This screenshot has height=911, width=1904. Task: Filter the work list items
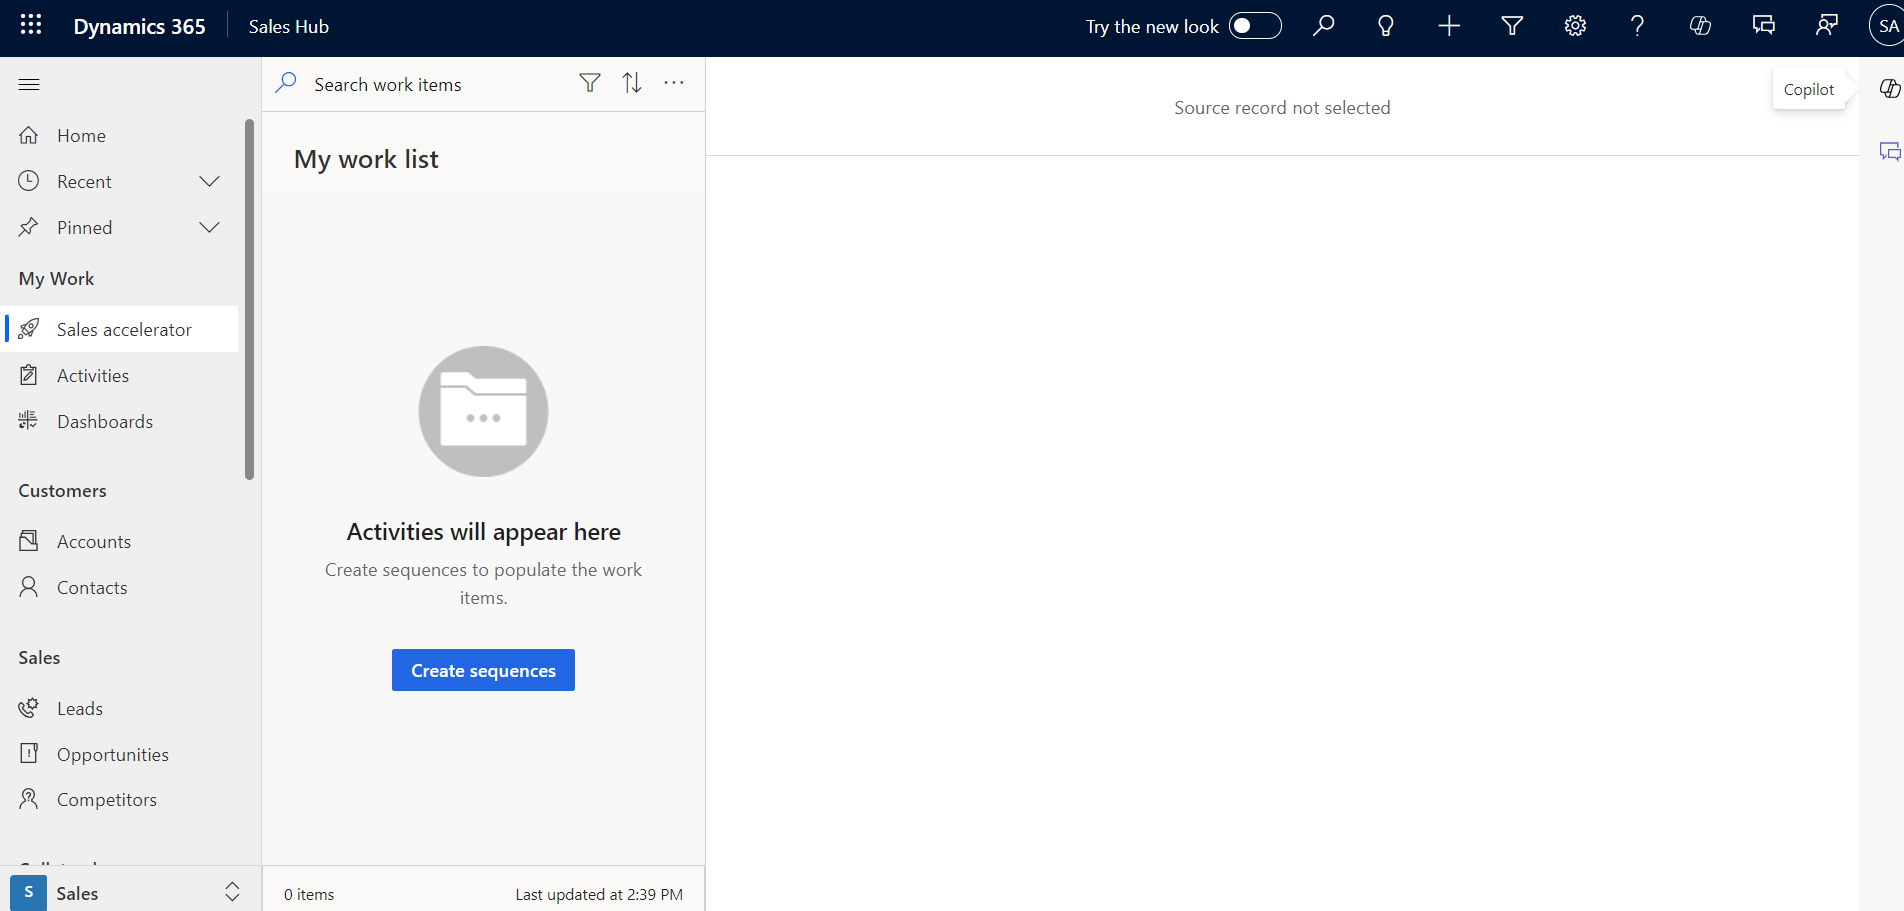click(590, 83)
